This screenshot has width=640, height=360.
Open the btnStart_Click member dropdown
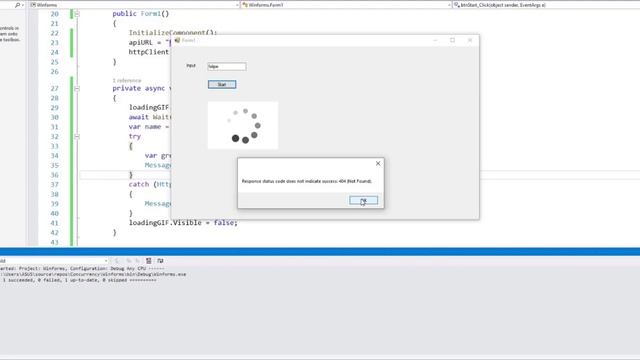point(547,5)
